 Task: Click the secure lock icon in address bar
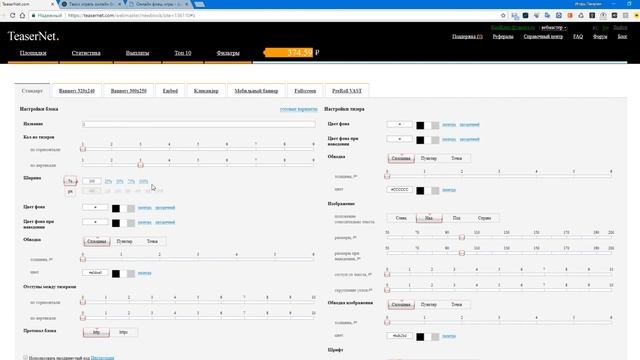click(33, 16)
